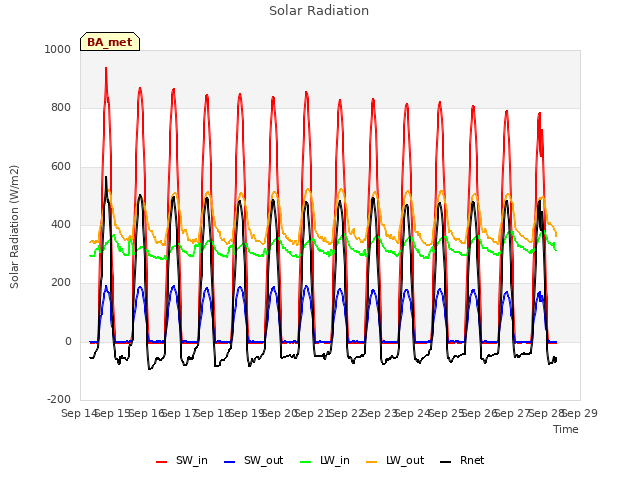Viewport: 640px width, 480px height.
Task: Click the black Rnet legend swatch
Action: pyautogui.click(x=446, y=462)
